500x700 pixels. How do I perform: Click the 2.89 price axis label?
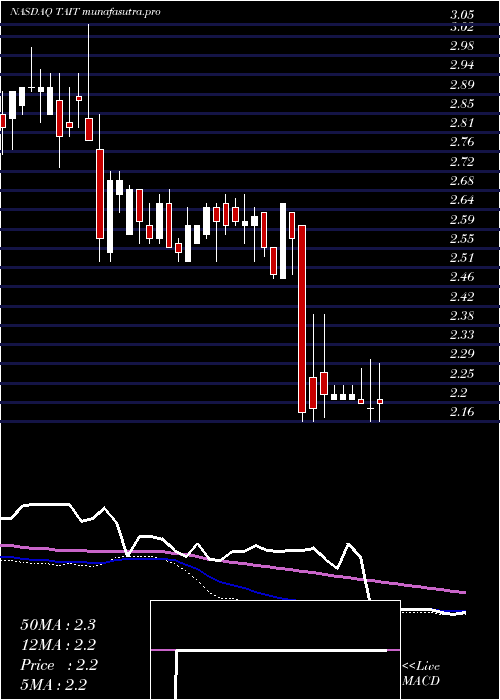462,85
